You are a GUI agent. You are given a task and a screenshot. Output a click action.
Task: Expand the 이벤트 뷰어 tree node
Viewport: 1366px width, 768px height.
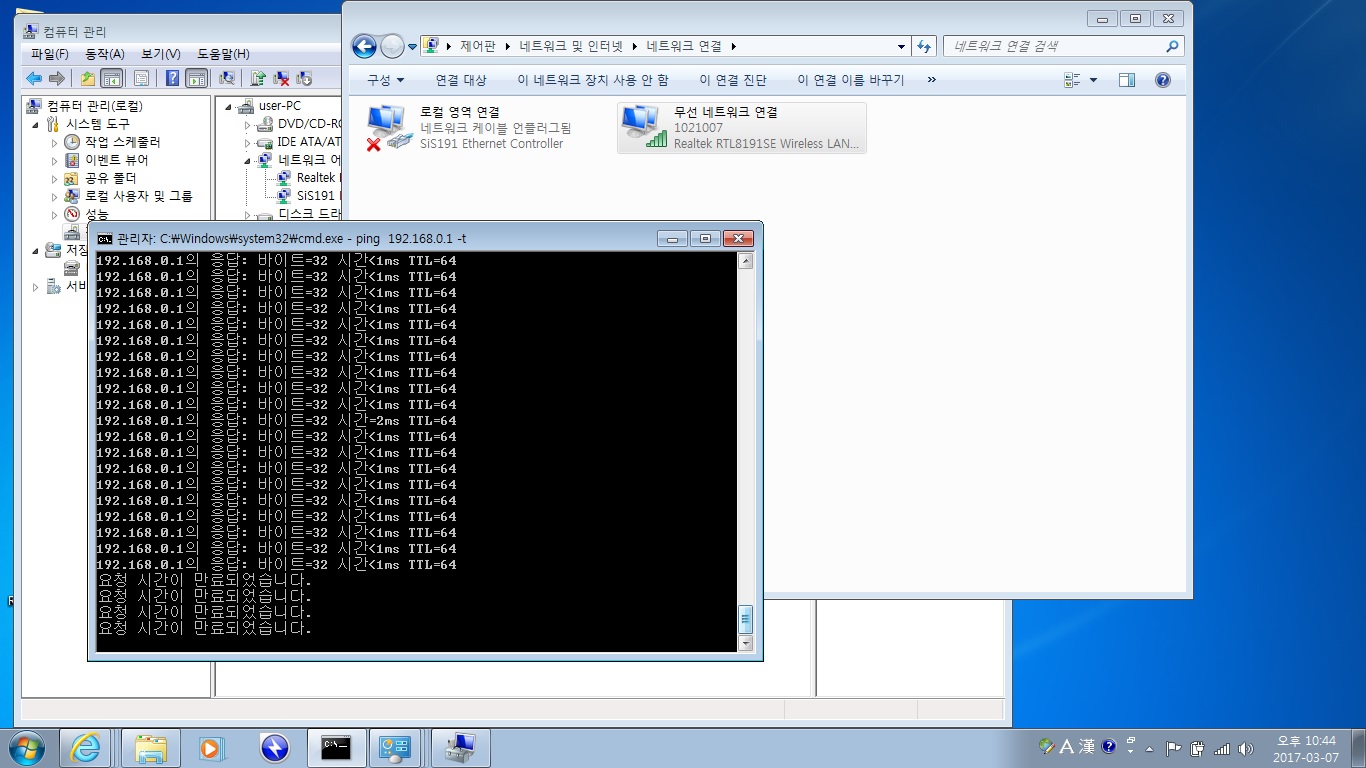[55, 160]
